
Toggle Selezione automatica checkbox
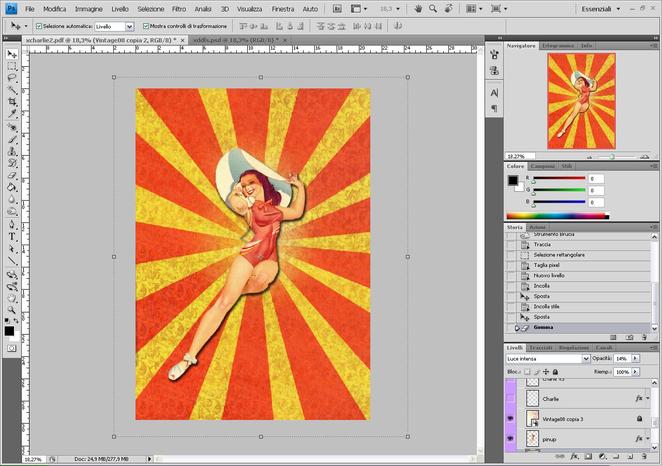[x=39, y=26]
